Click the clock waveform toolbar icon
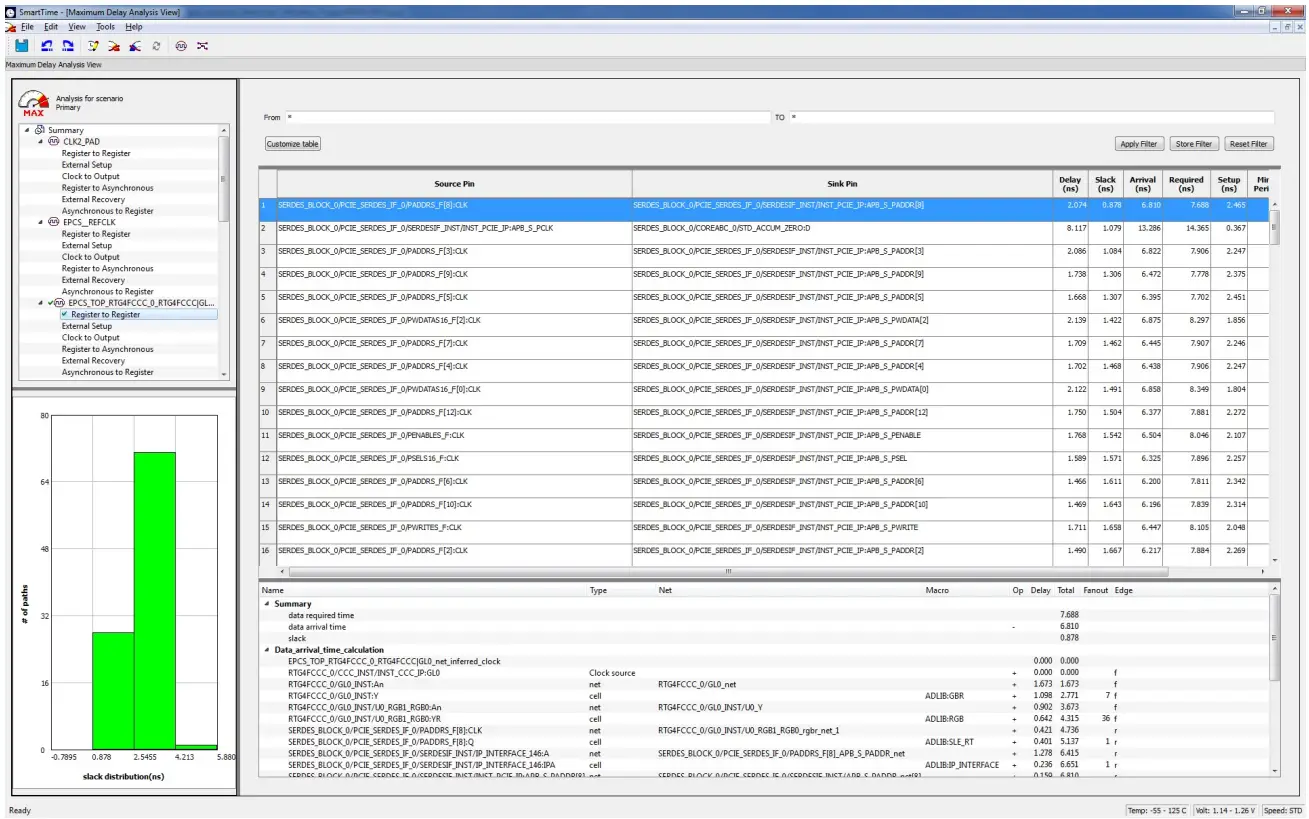This screenshot has height=819, width=1309. click(181, 46)
